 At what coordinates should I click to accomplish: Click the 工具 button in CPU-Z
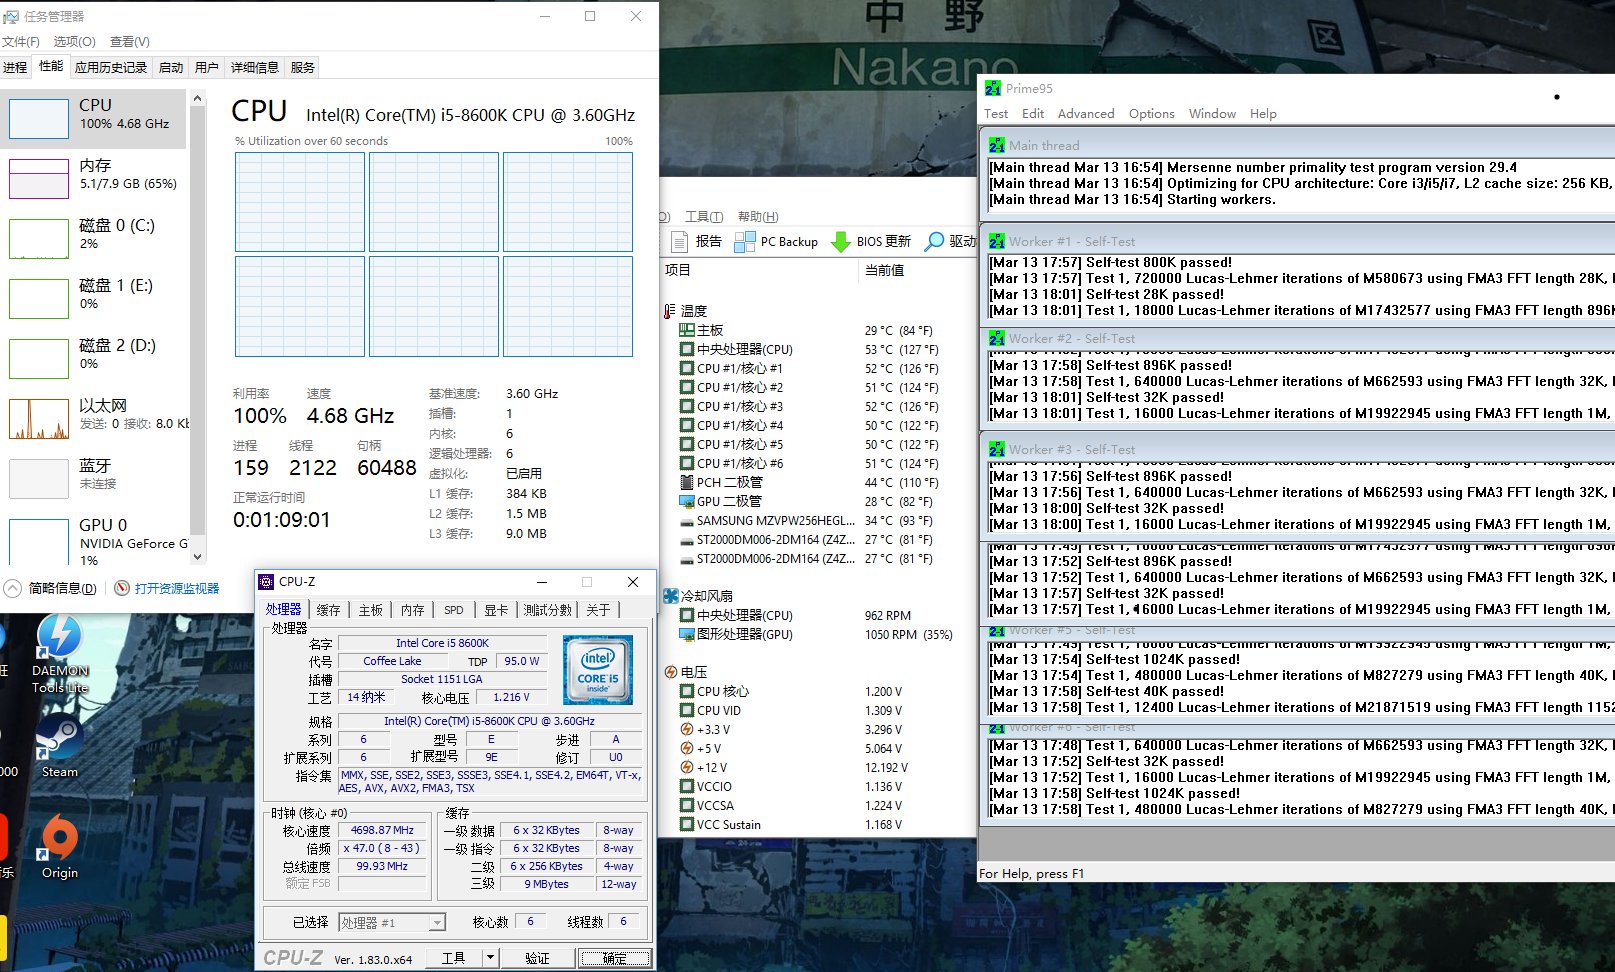tap(453, 957)
